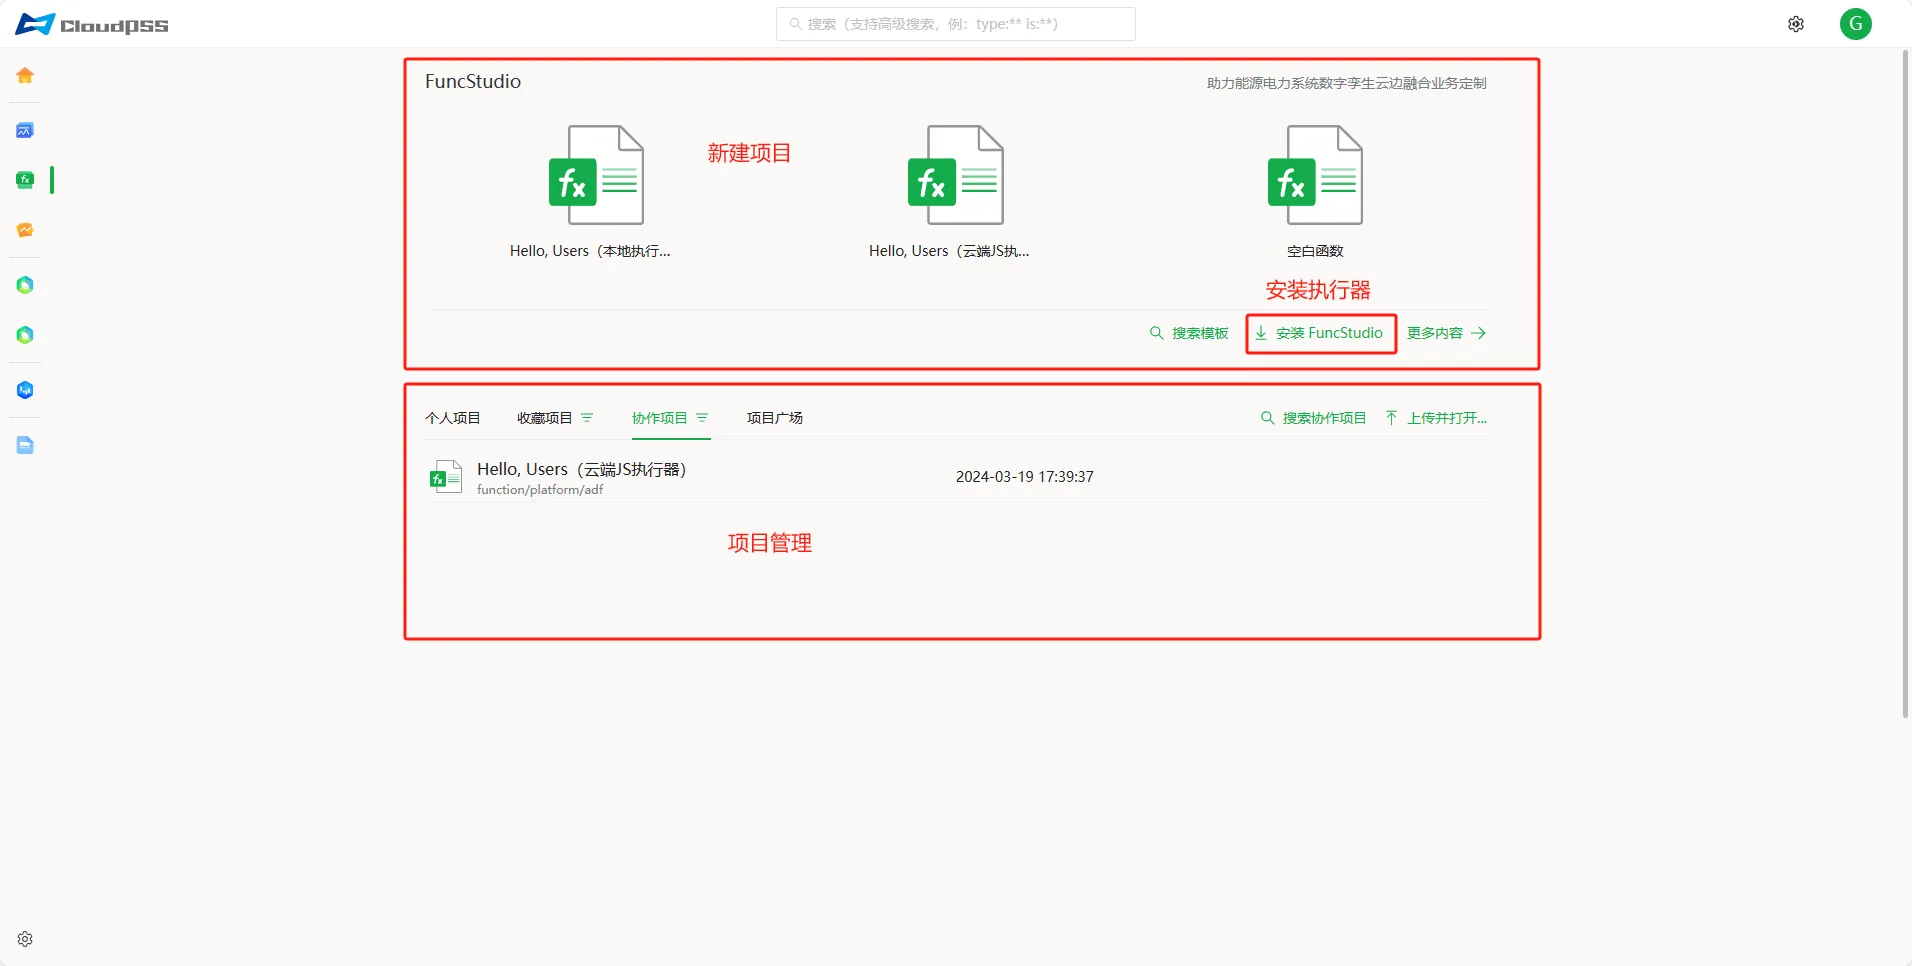Click the 安装 FuncStudio button

pyautogui.click(x=1320, y=333)
